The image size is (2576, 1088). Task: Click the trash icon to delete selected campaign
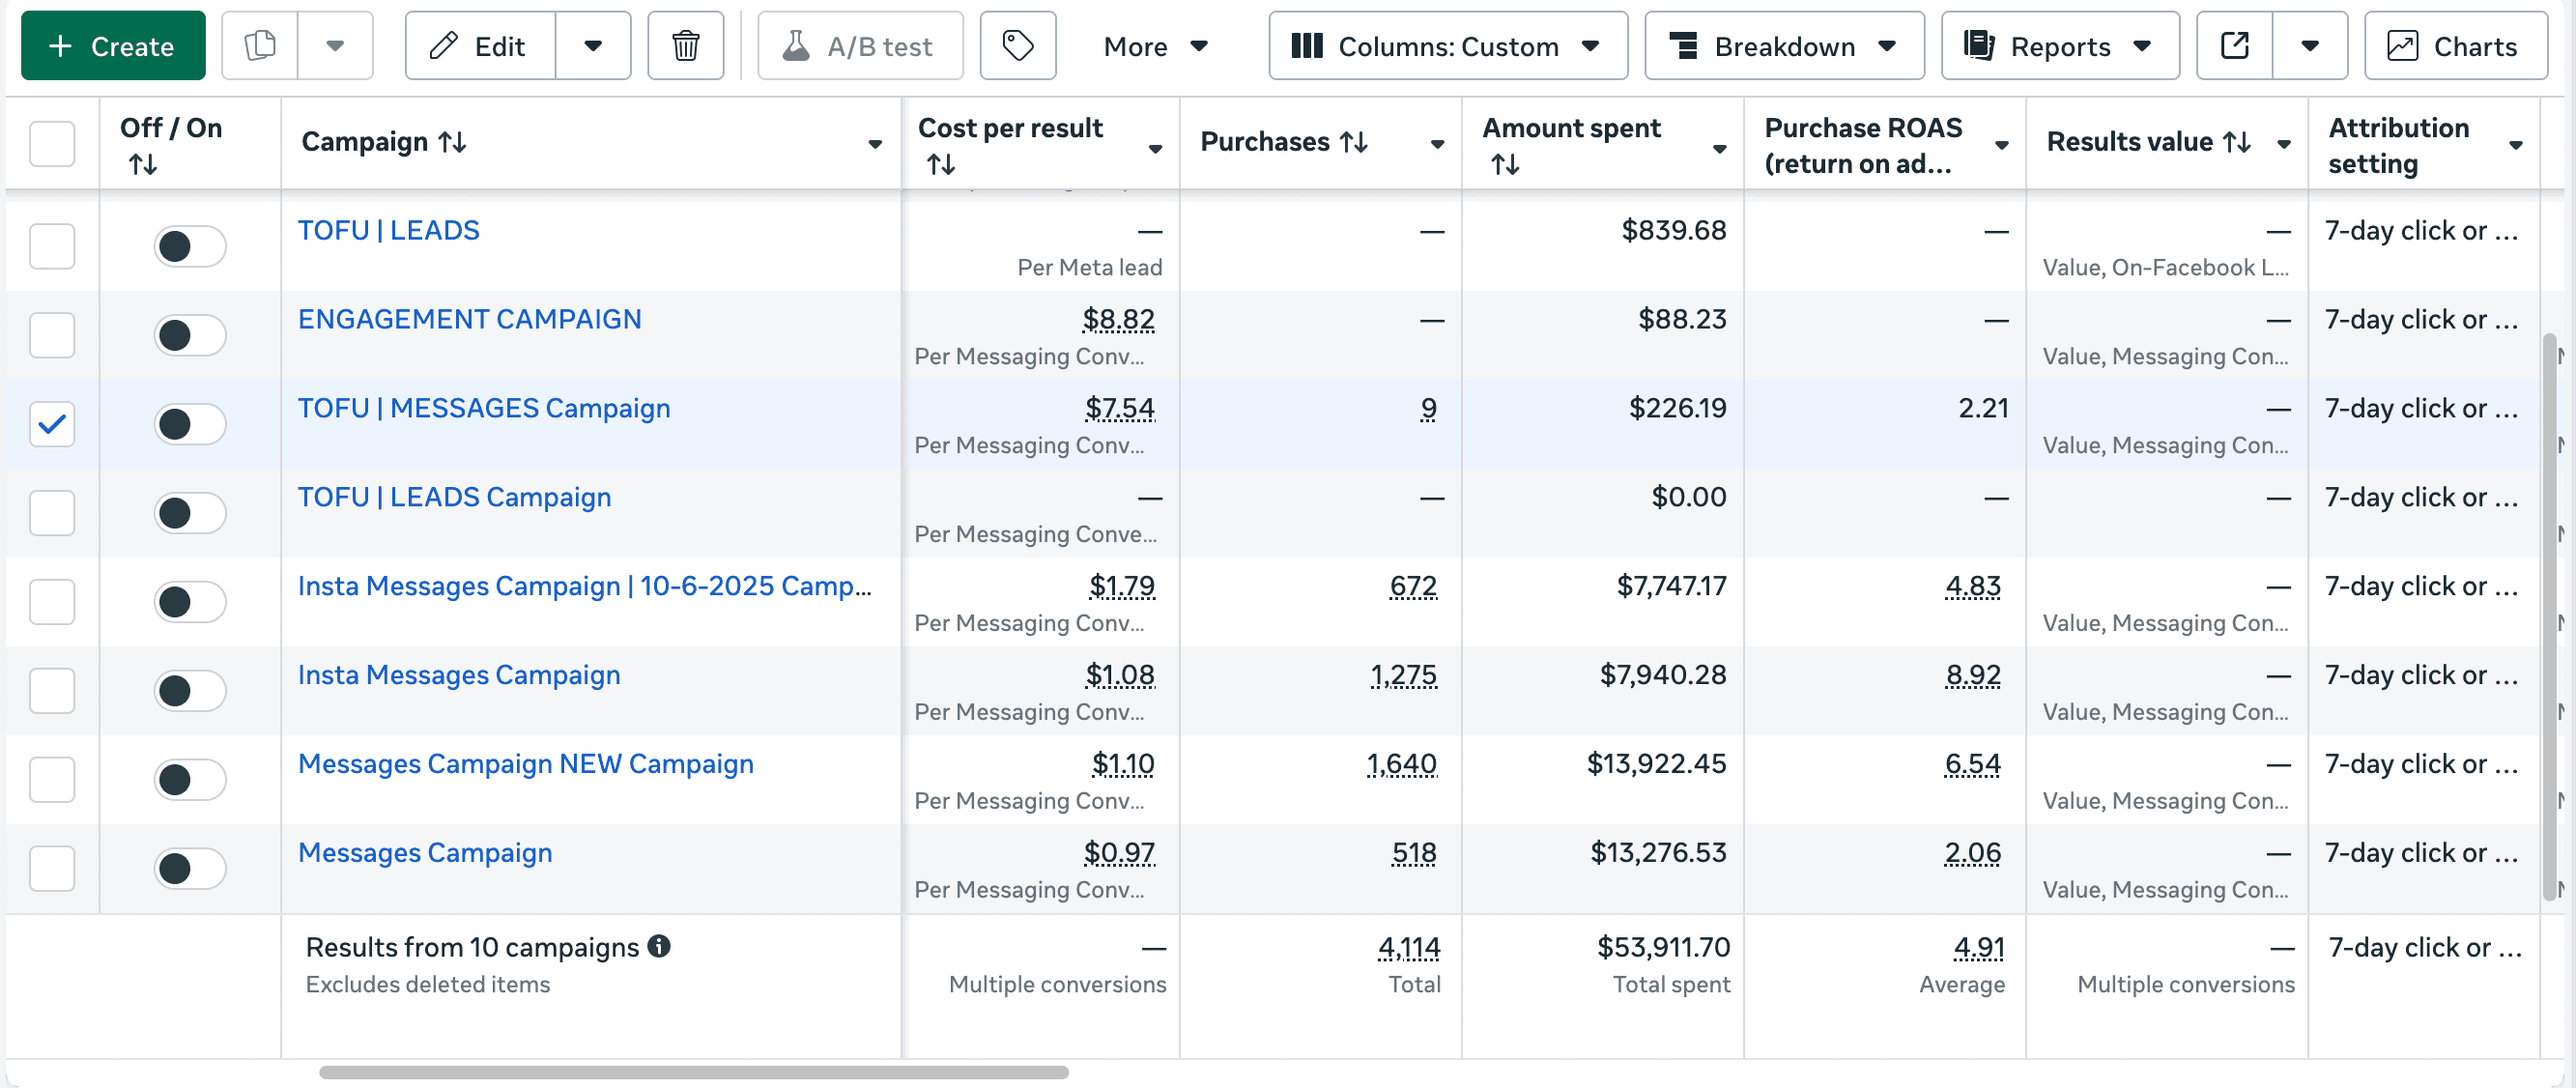(x=685, y=45)
